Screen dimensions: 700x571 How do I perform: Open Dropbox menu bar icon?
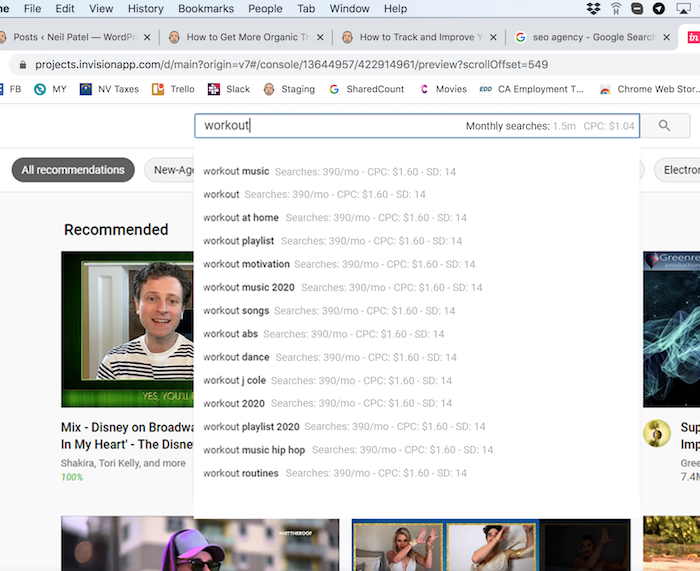pyautogui.click(x=593, y=8)
